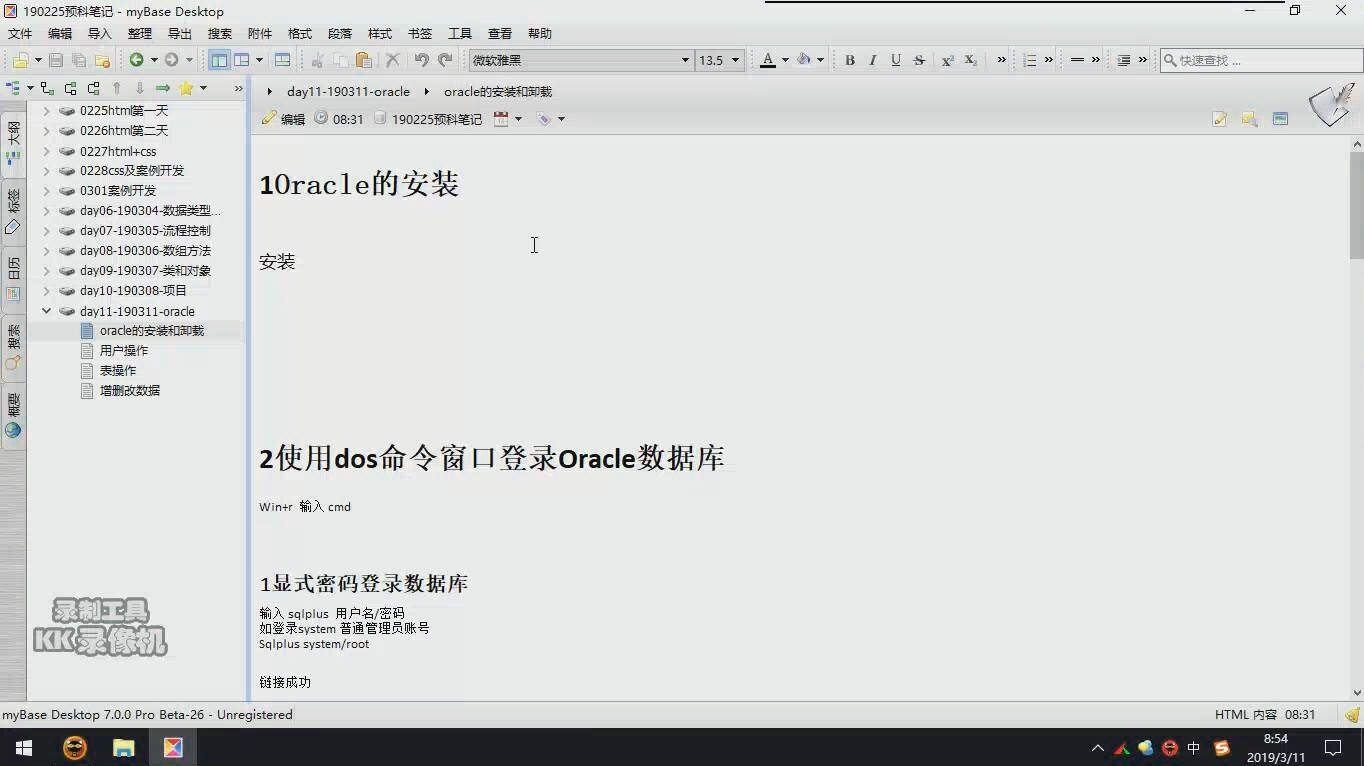
Task: Toggle the second pane layout button
Action: pyautogui.click(x=242, y=60)
